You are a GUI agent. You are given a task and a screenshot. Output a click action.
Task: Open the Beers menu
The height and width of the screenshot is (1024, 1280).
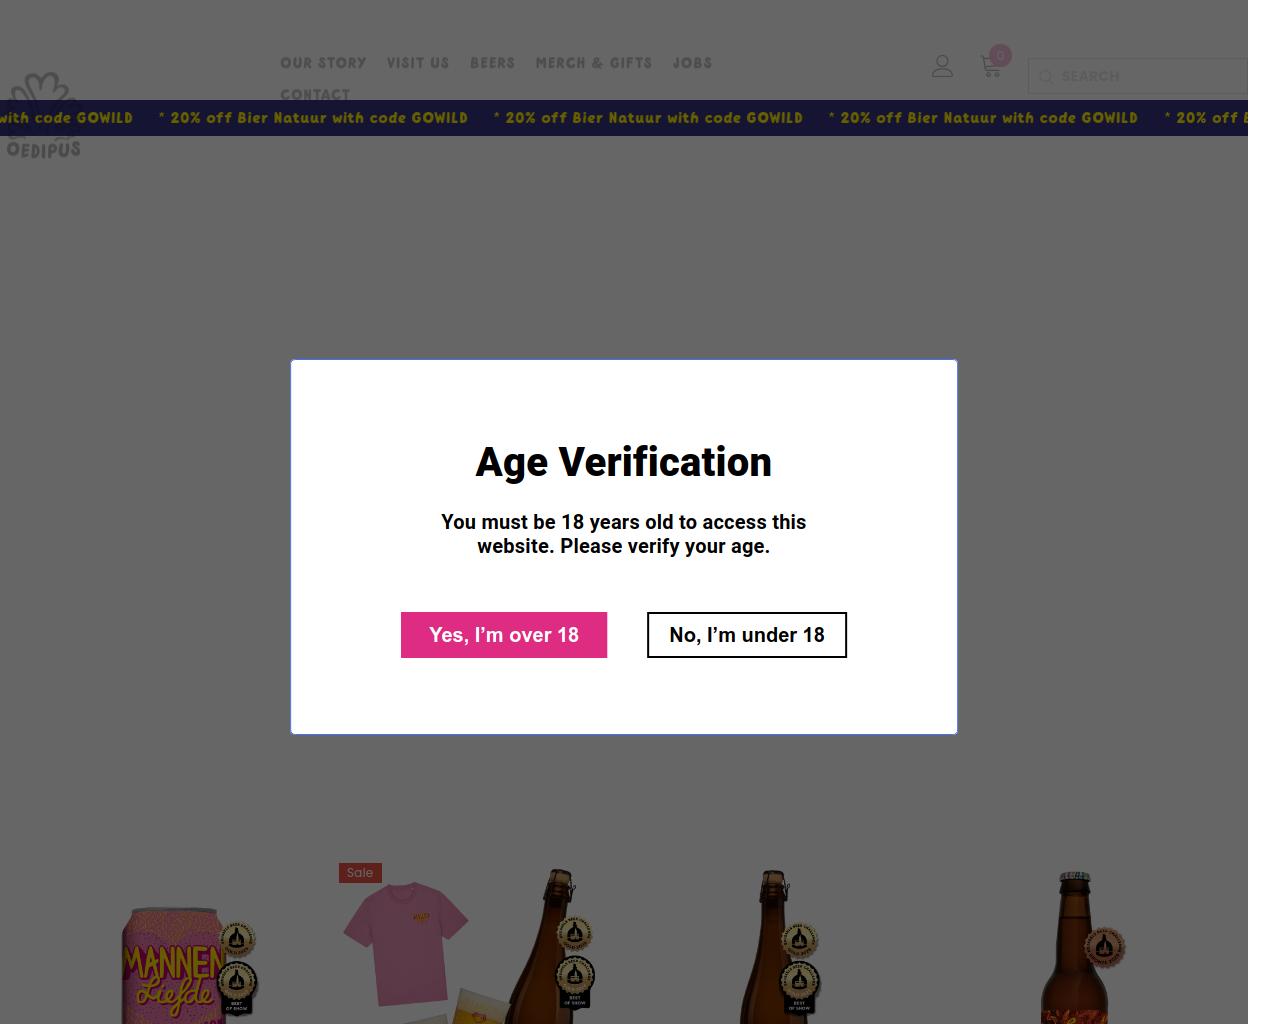492,63
